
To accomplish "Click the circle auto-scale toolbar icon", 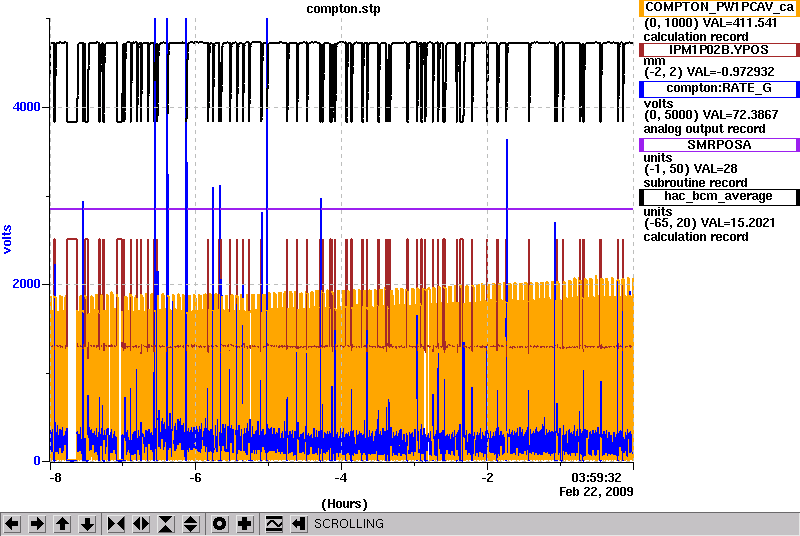I will (x=219, y=524).
